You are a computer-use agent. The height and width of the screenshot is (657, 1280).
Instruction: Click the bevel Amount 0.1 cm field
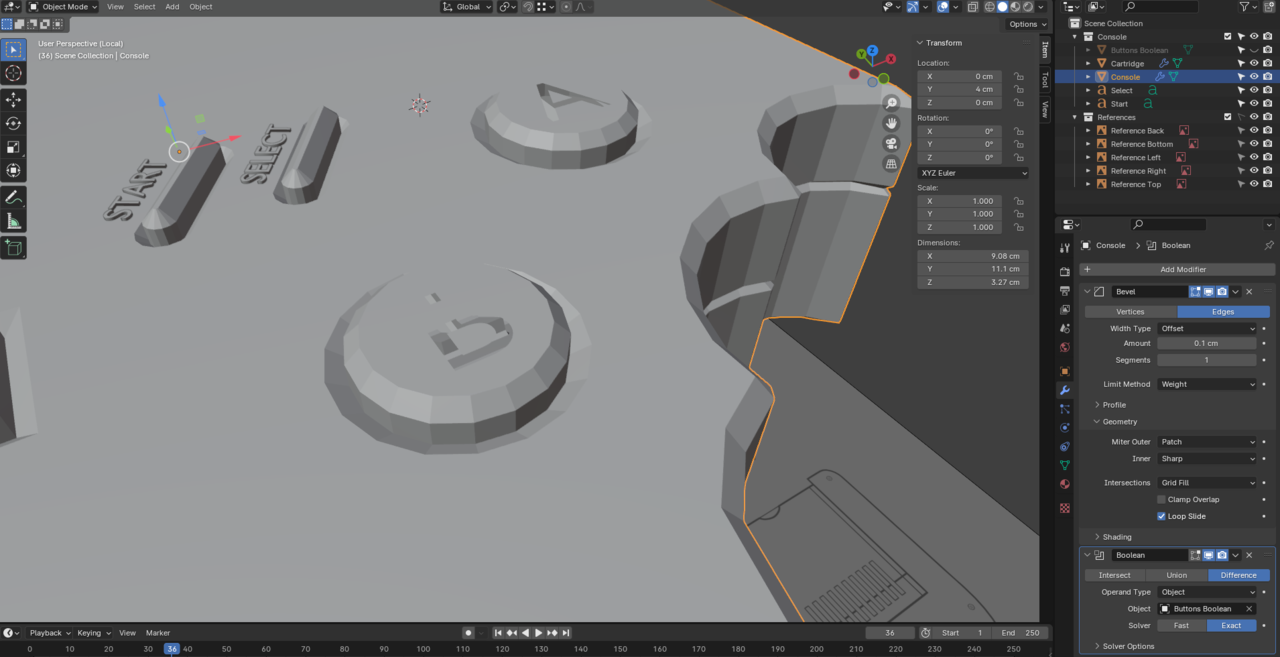(1207, 343)
